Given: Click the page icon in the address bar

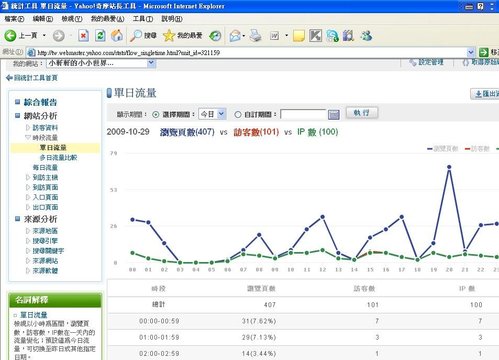Looking at the screenshot, I should [31, 53].
